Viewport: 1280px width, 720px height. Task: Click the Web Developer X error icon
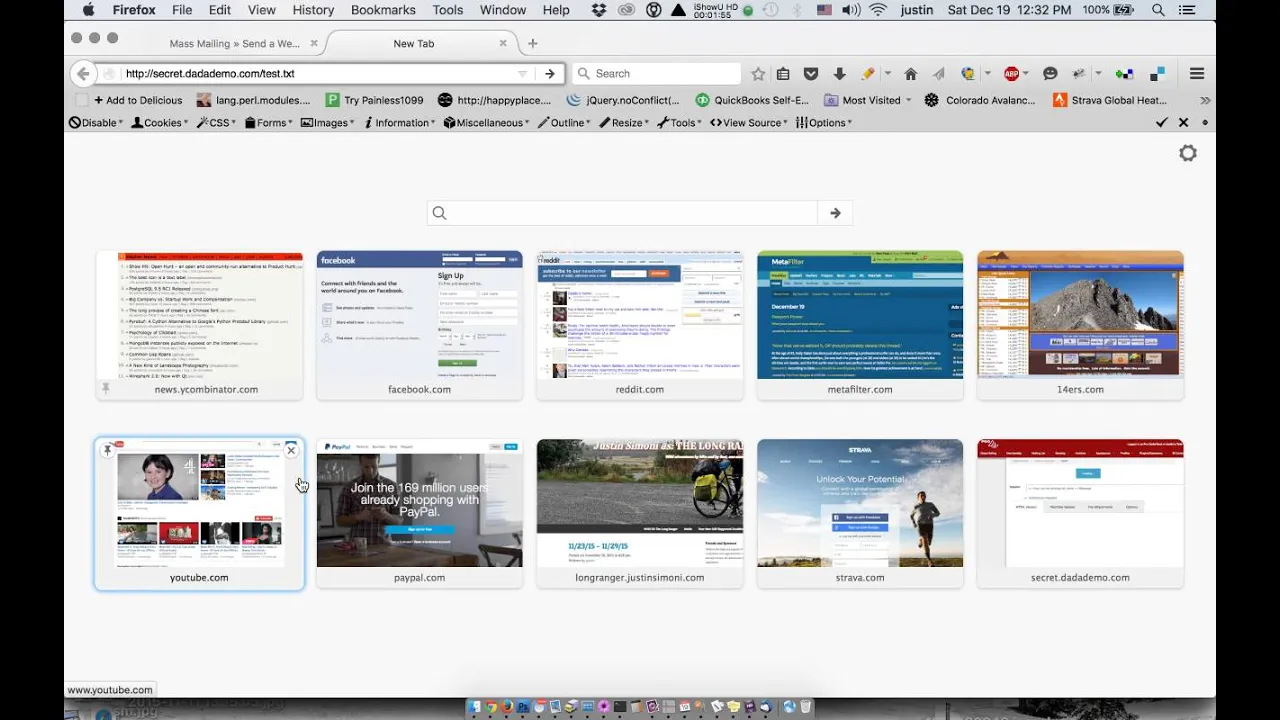pyautogui.click(x=1183, y=122)
